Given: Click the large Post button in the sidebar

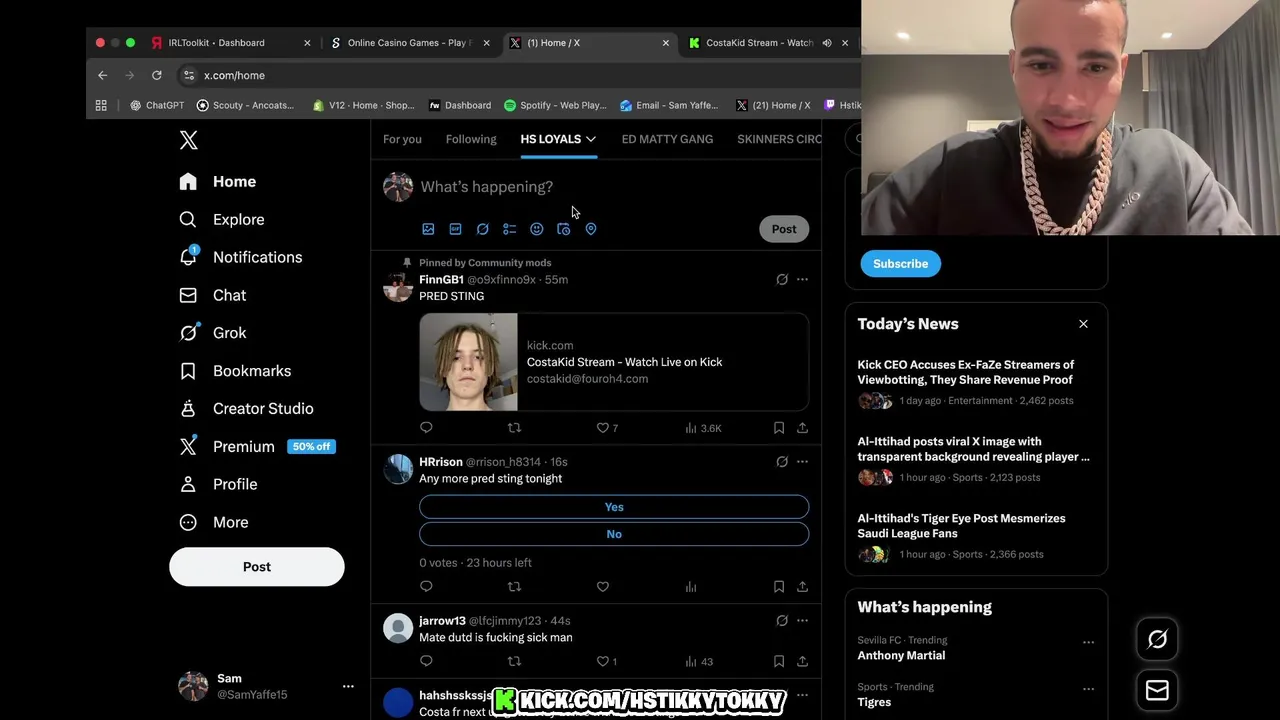Looking at the screenshot, I should (x=256, y=567).
